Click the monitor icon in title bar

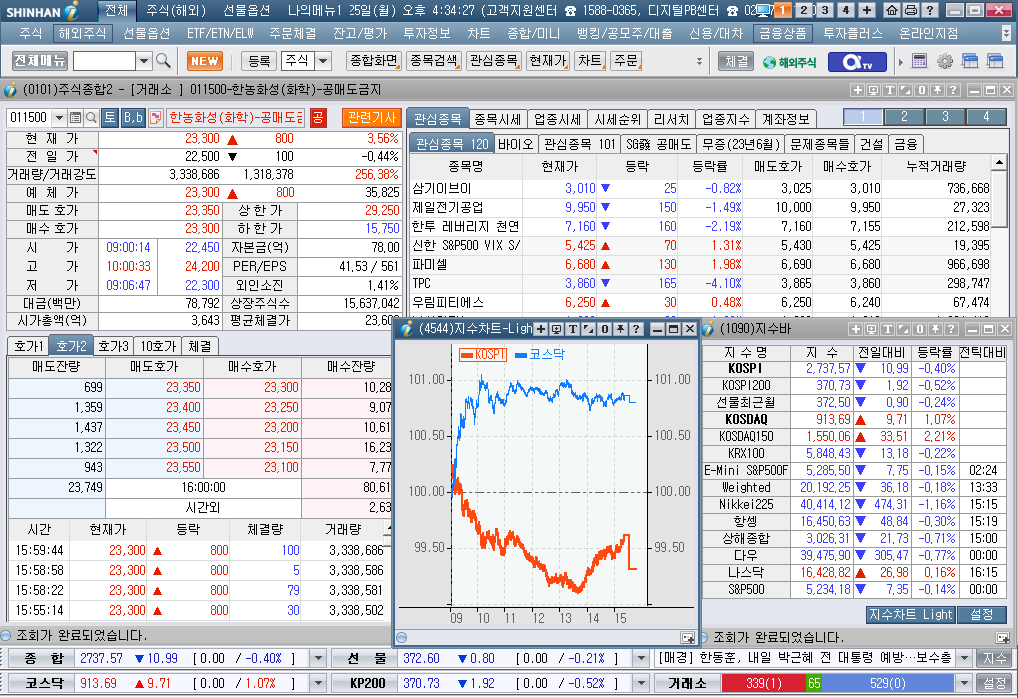764,10
